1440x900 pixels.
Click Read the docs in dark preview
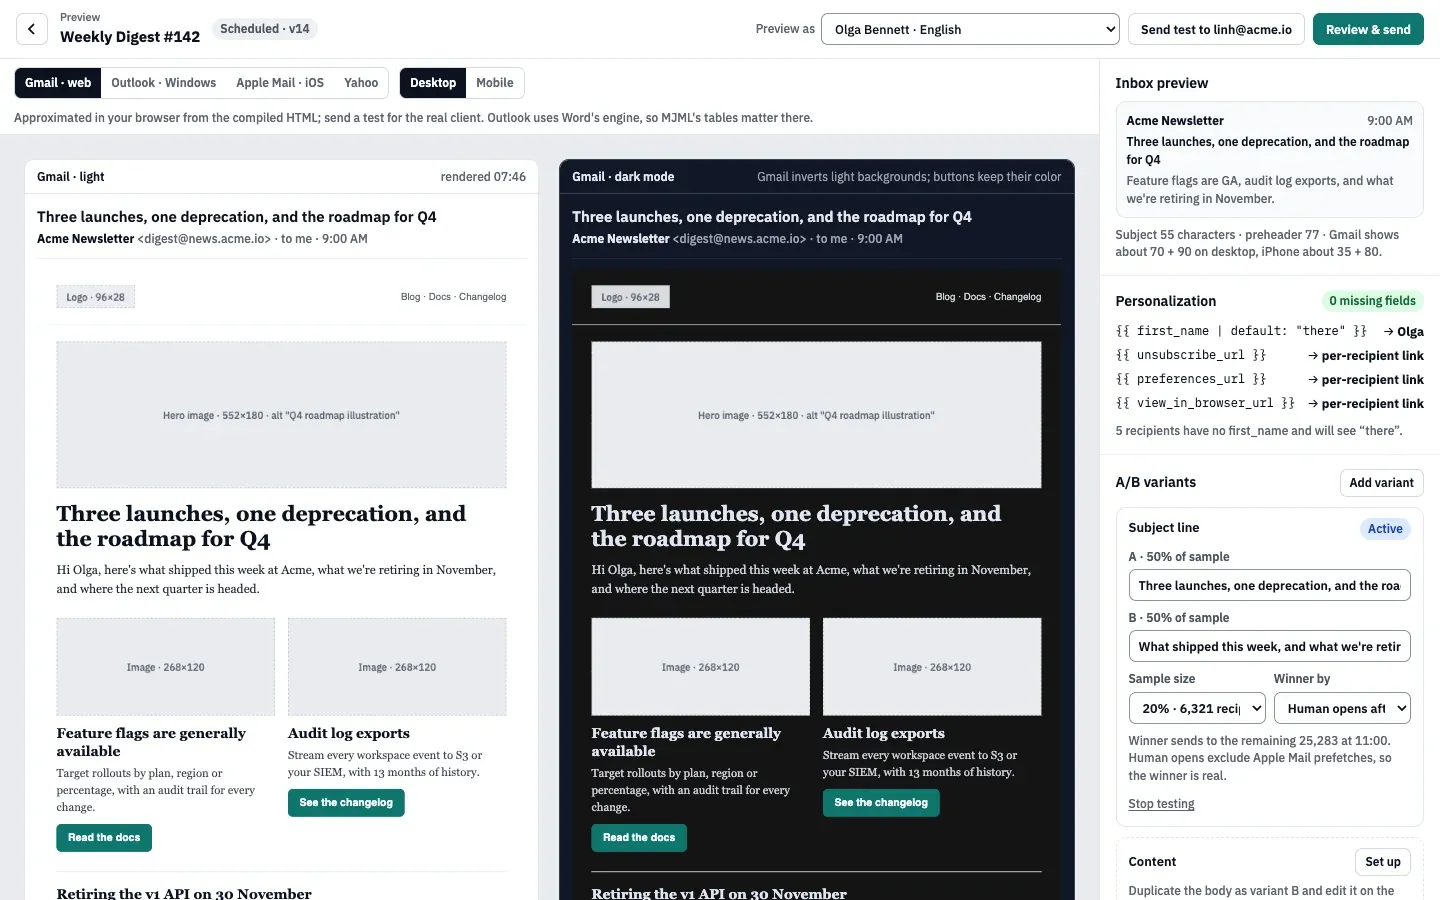(639, 838)
